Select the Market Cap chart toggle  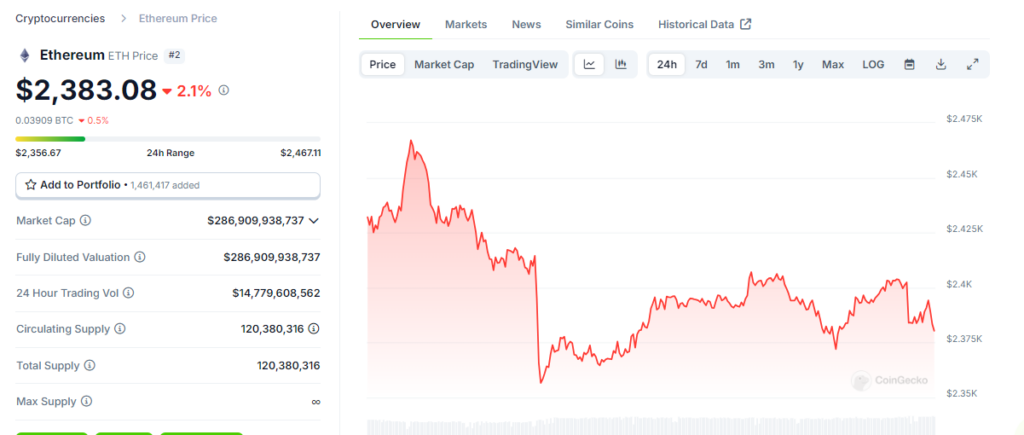[x=444, y=65]
